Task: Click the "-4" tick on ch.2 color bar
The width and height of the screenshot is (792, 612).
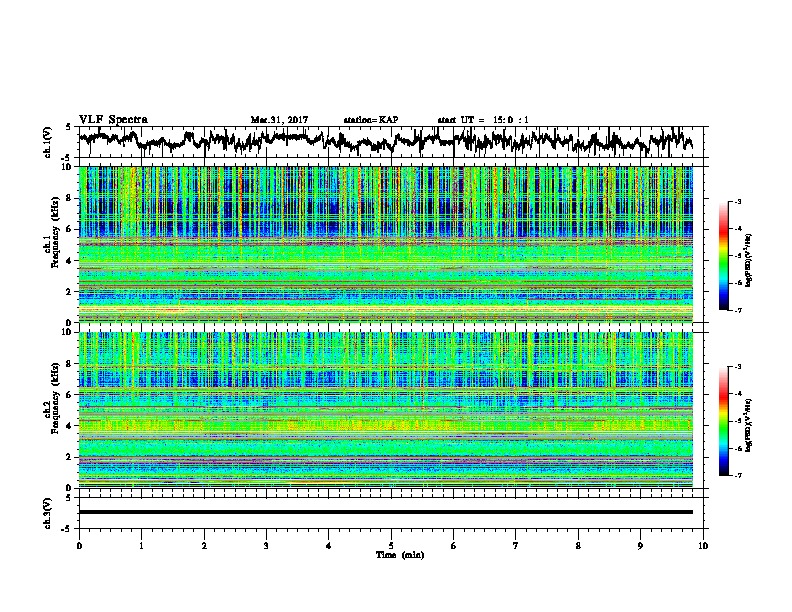Action: click(737, 394)
